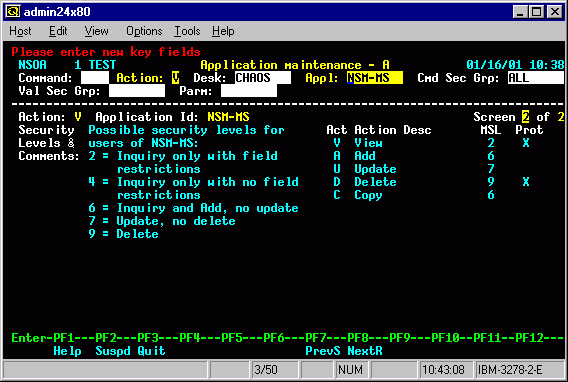Image resolution: width=568 pixels, height=382 pixels.
Task: Open the View menu
Action: (96, 31)
